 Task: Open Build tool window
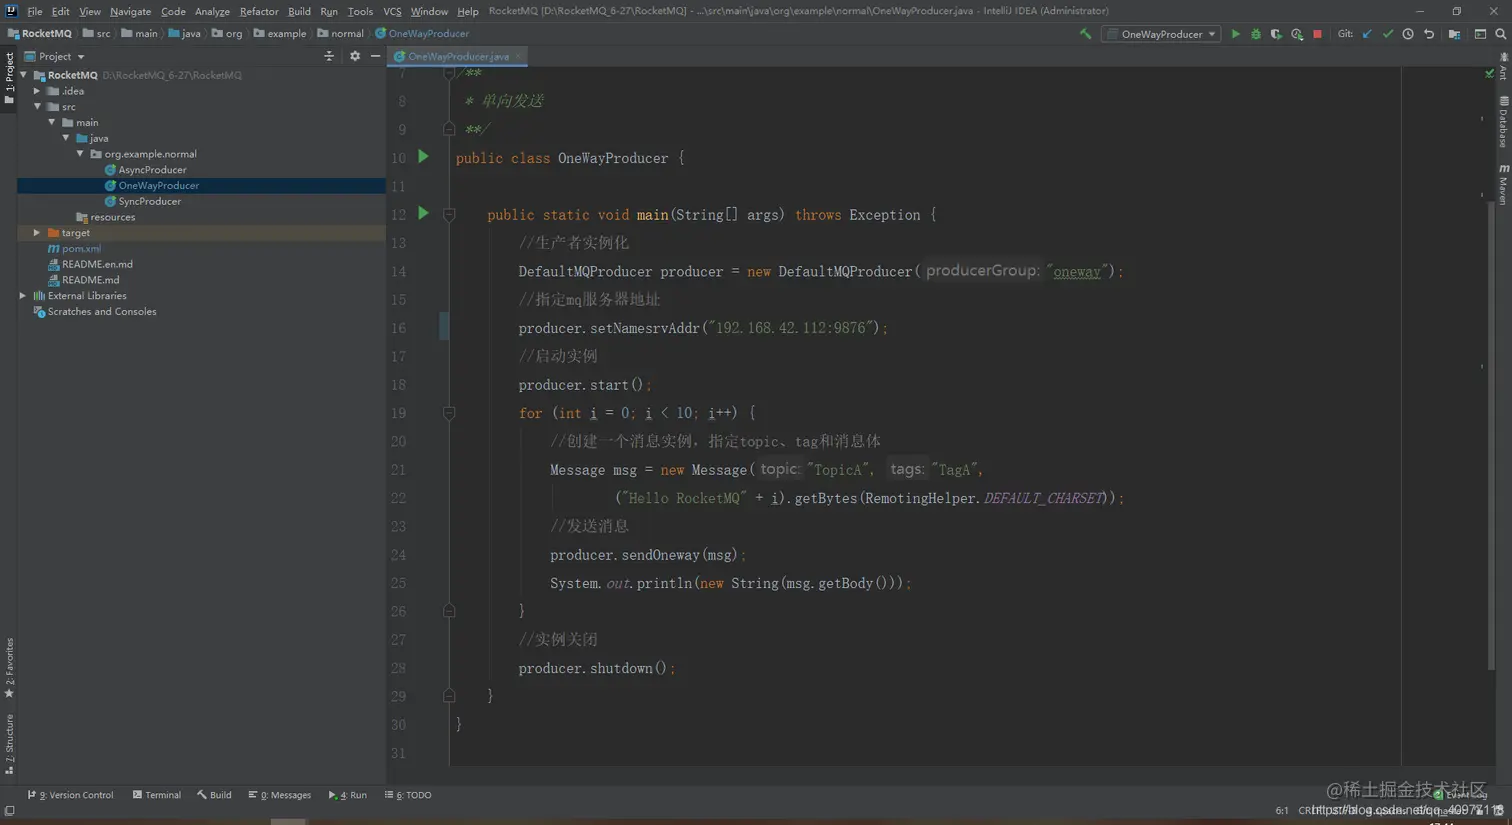214,795
